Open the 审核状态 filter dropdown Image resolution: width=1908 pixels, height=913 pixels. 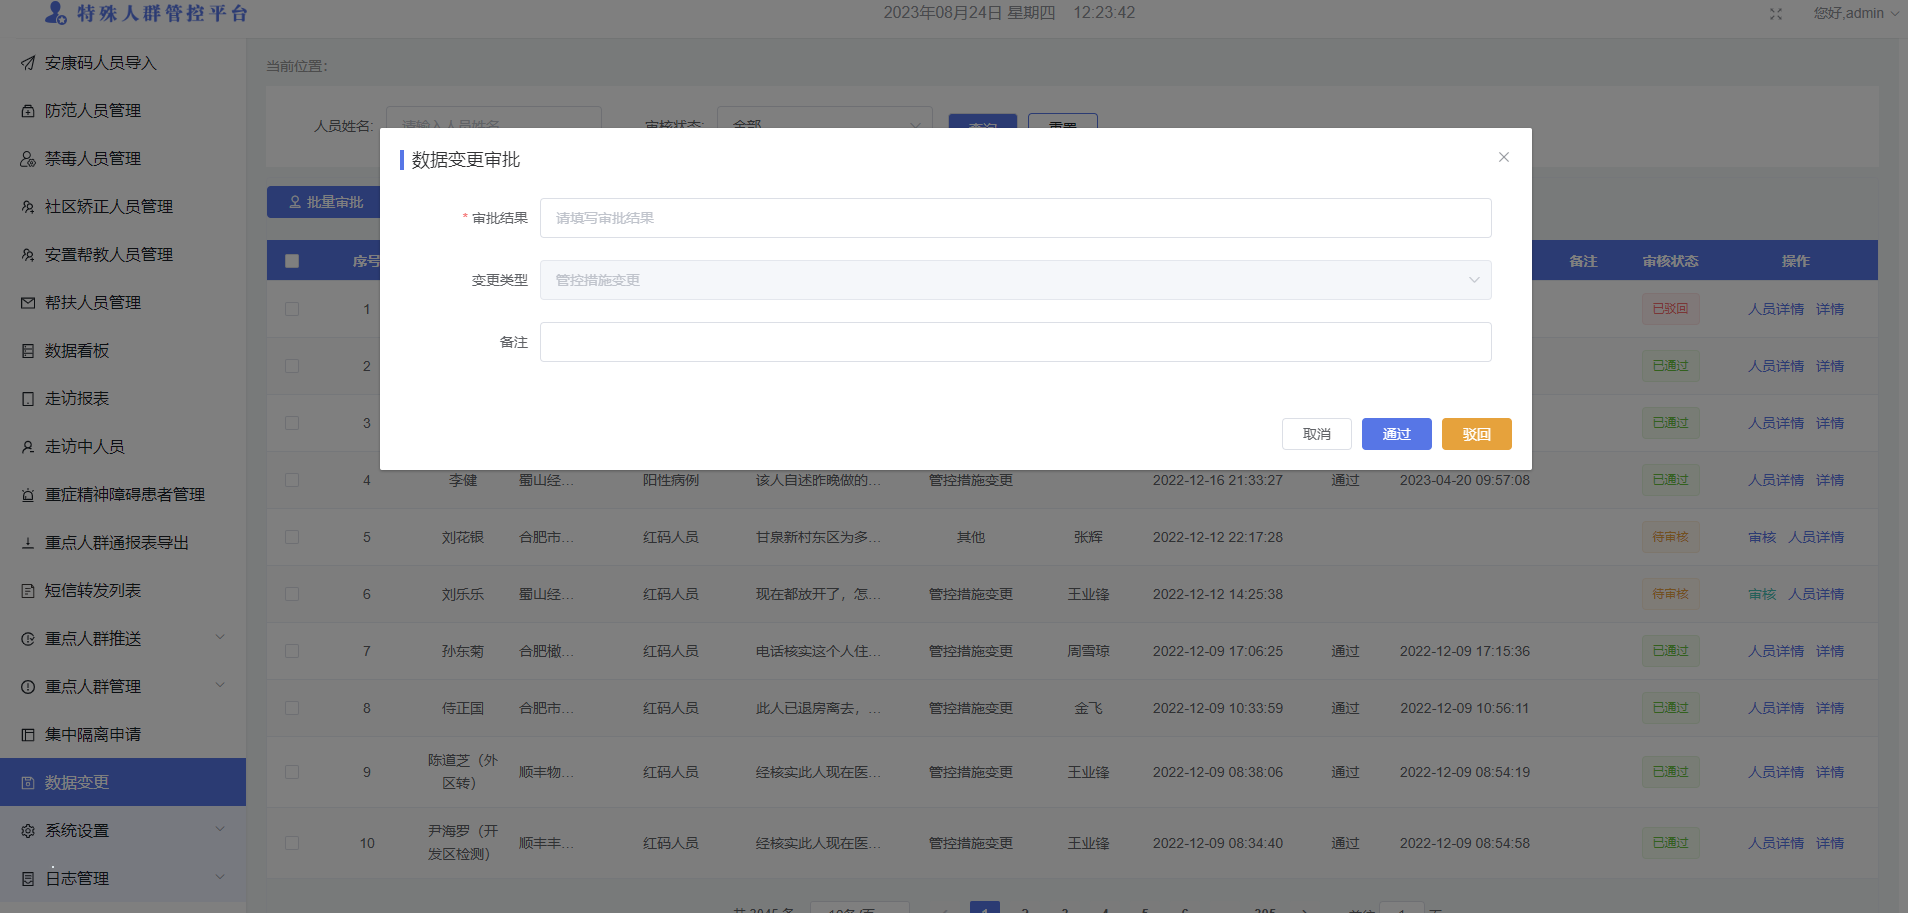click(x=825, y=117)
